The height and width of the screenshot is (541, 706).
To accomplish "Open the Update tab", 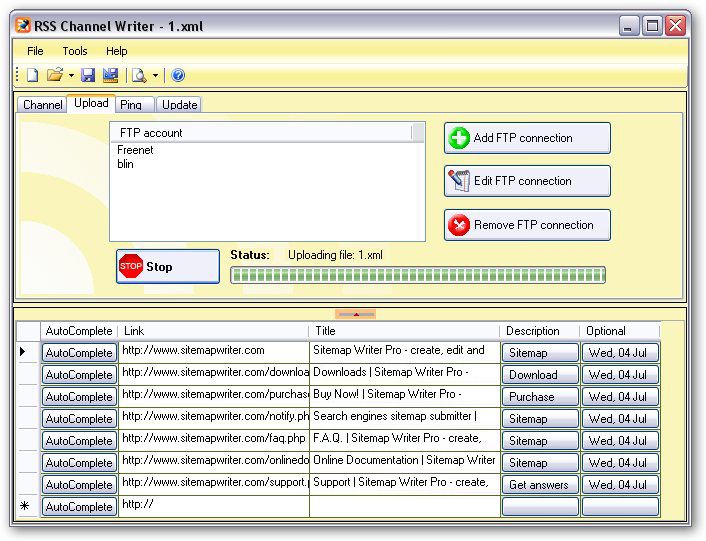I will pos(179,104).
